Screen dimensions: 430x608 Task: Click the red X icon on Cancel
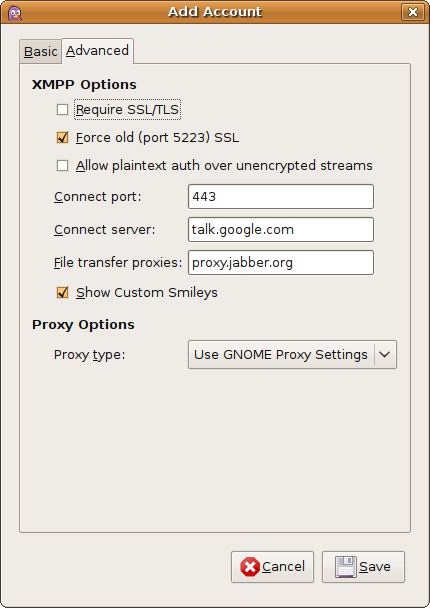click(x=250, y=567)
